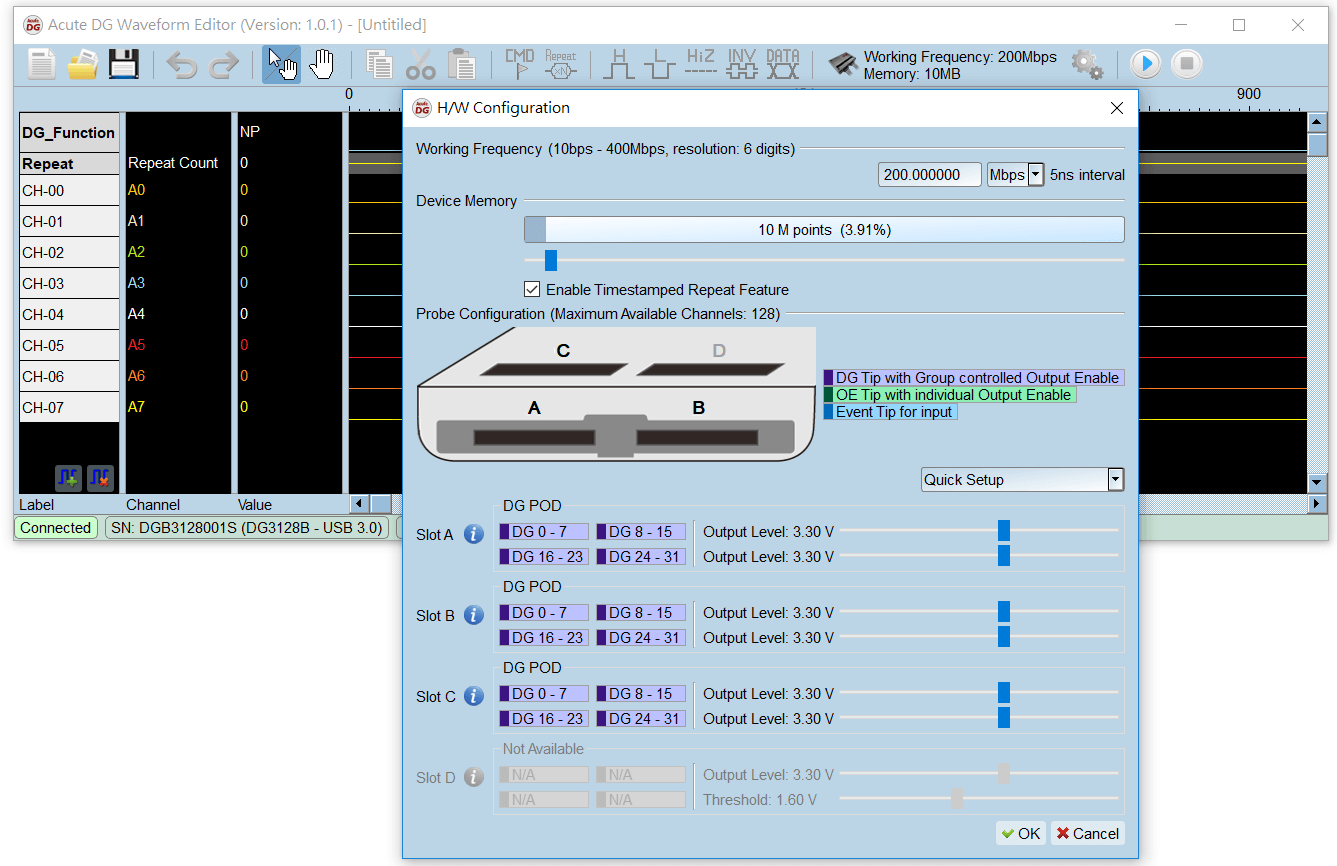Open the Mbps frequency unit dropdown
The image size is (1337, 866).
(1034, 174)
